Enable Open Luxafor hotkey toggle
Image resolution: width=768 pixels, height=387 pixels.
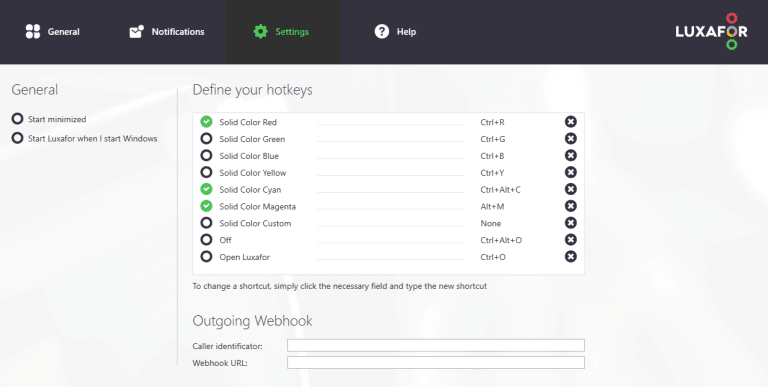(x=206, y=256)
